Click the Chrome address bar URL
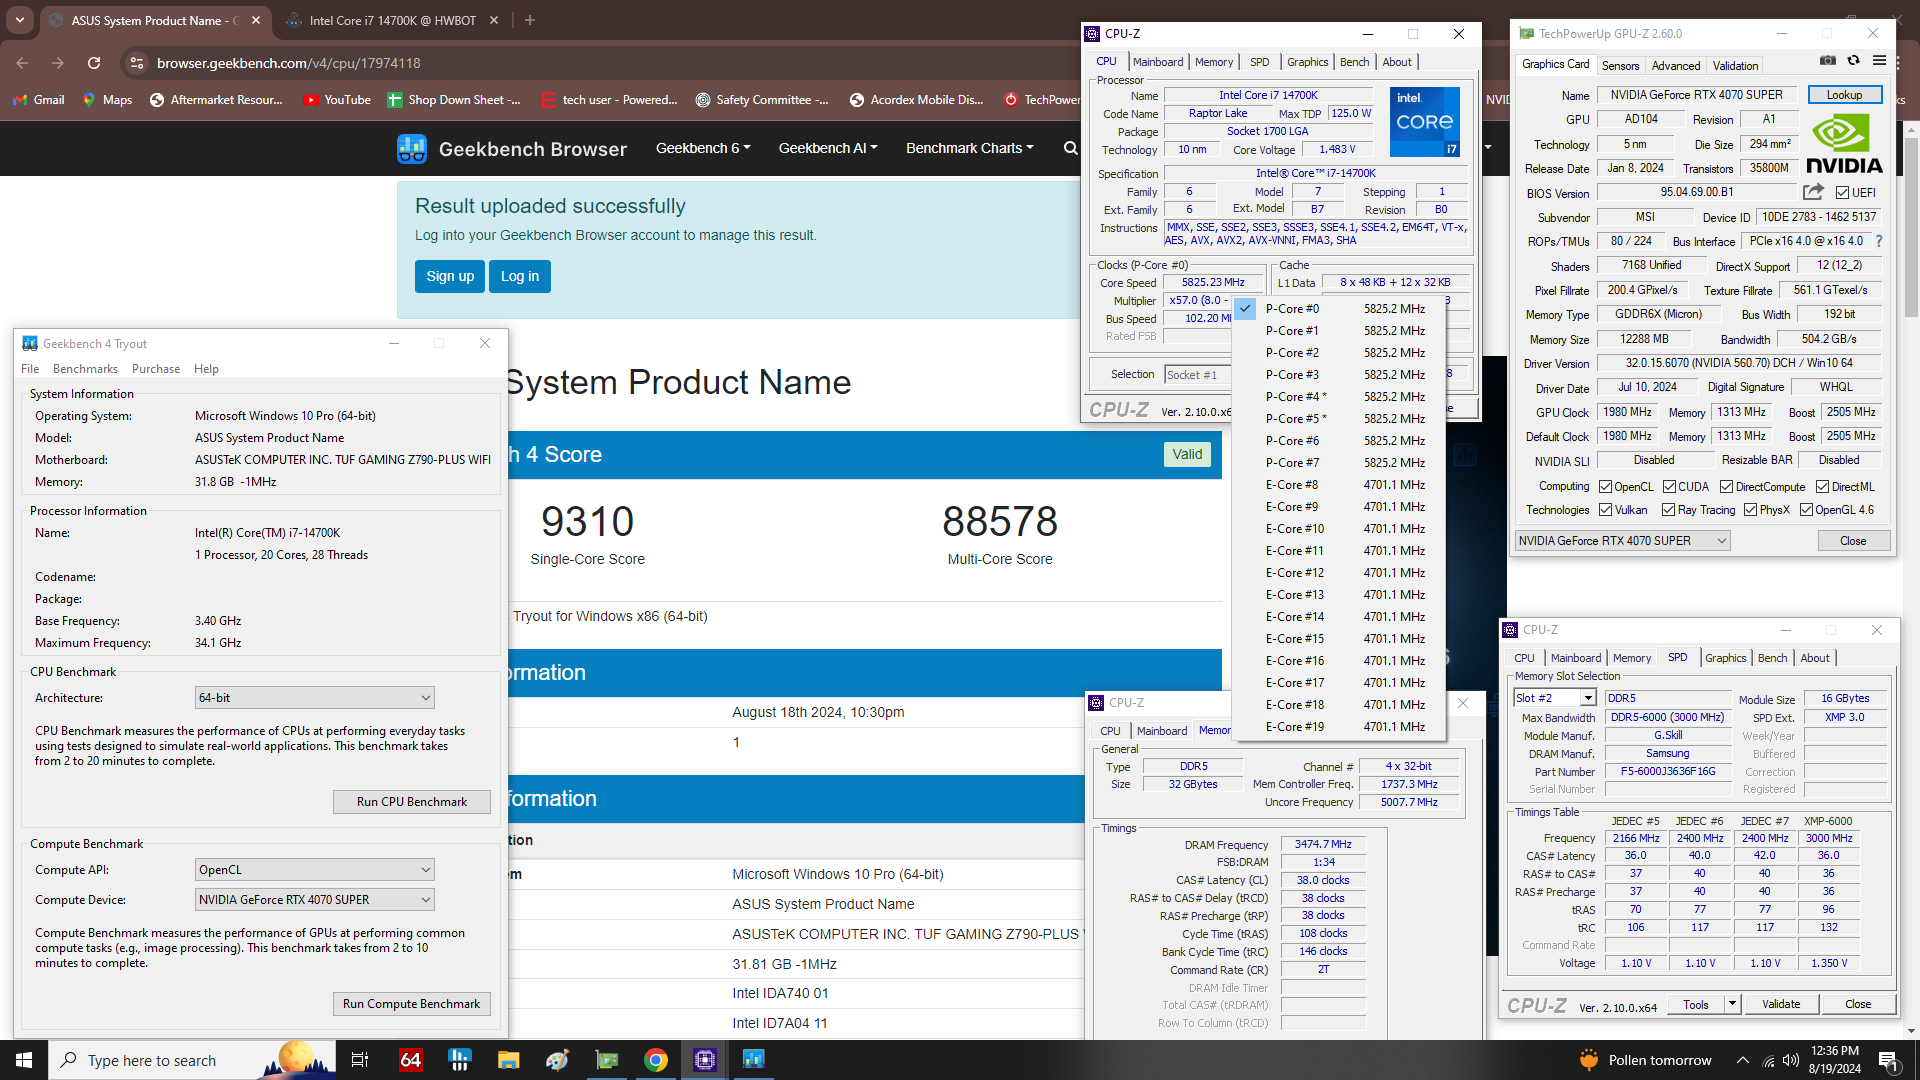The height and width of the screenshot is (1080, 1920). point(289,63)
